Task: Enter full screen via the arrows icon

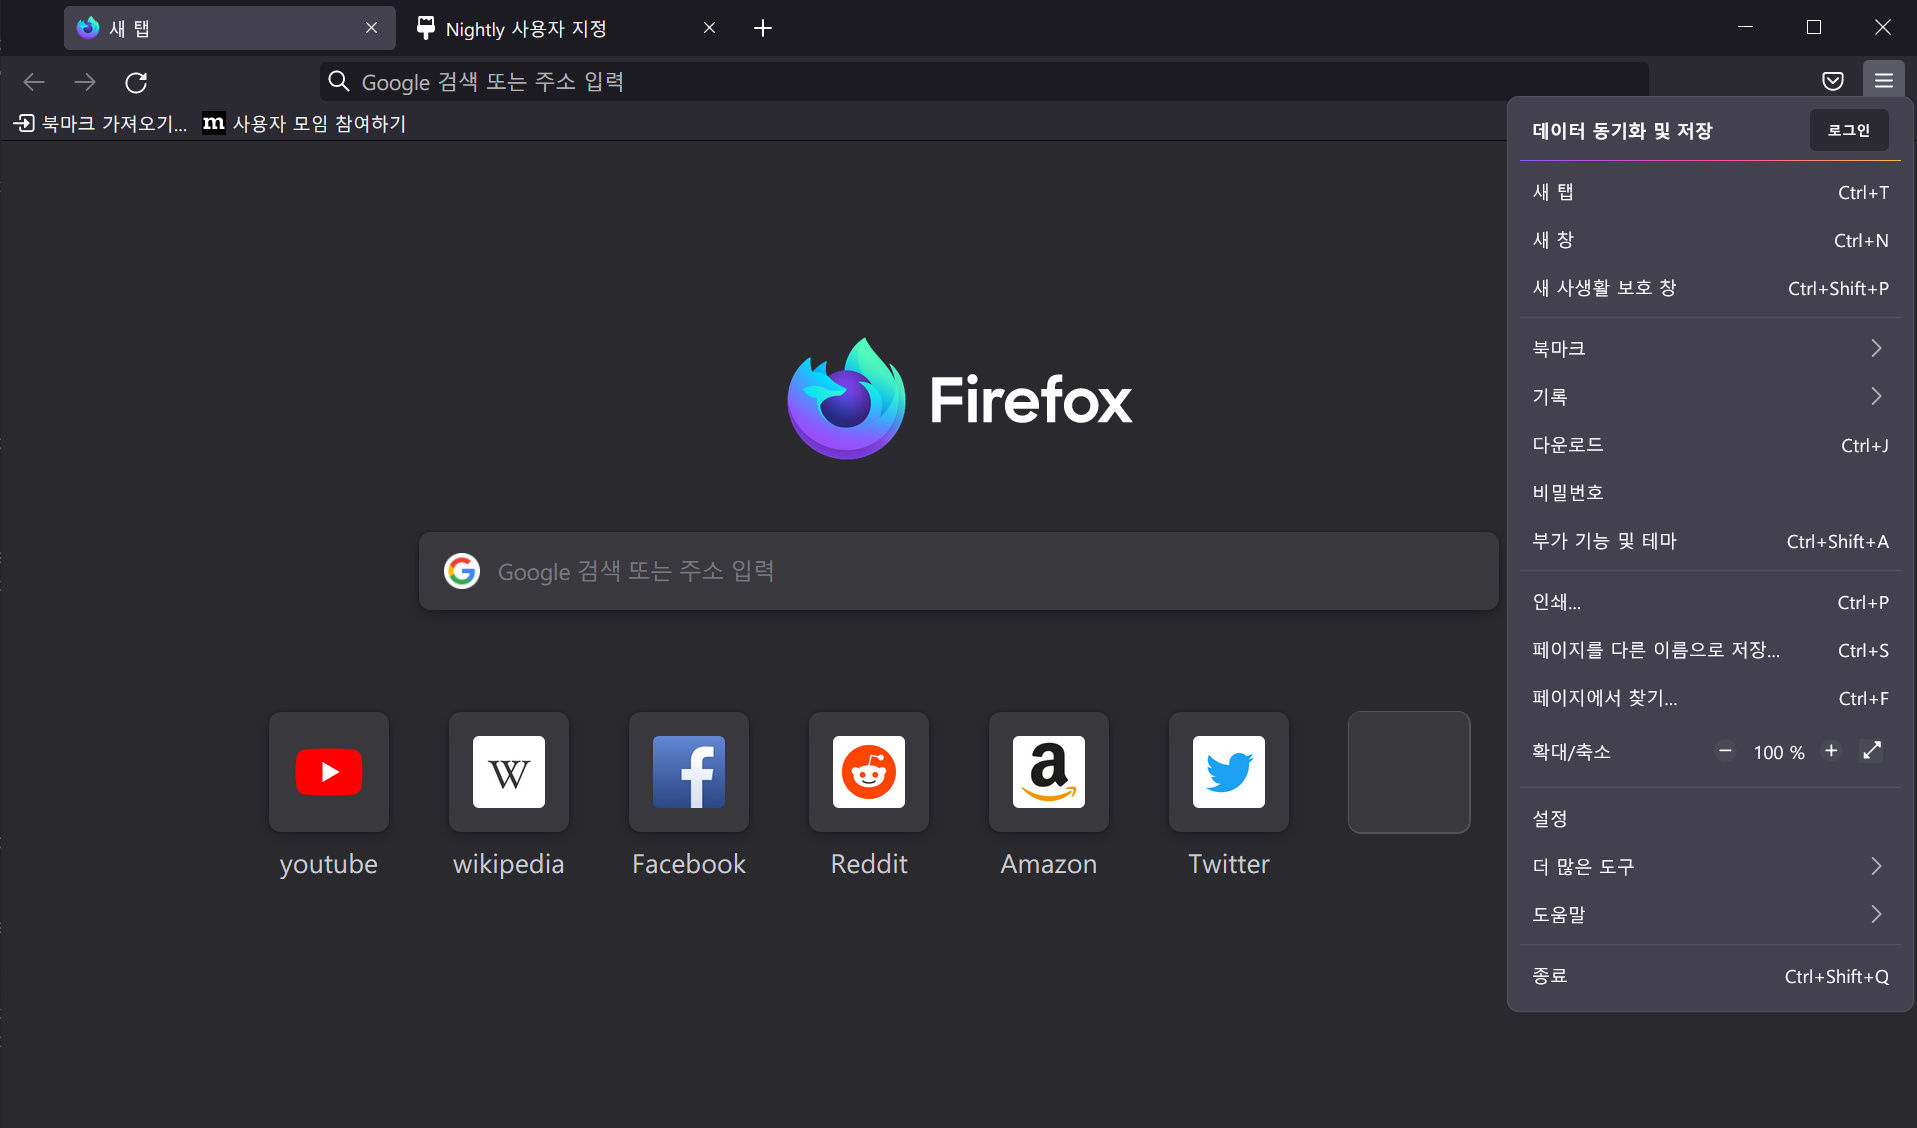Action: (1872, 751)
